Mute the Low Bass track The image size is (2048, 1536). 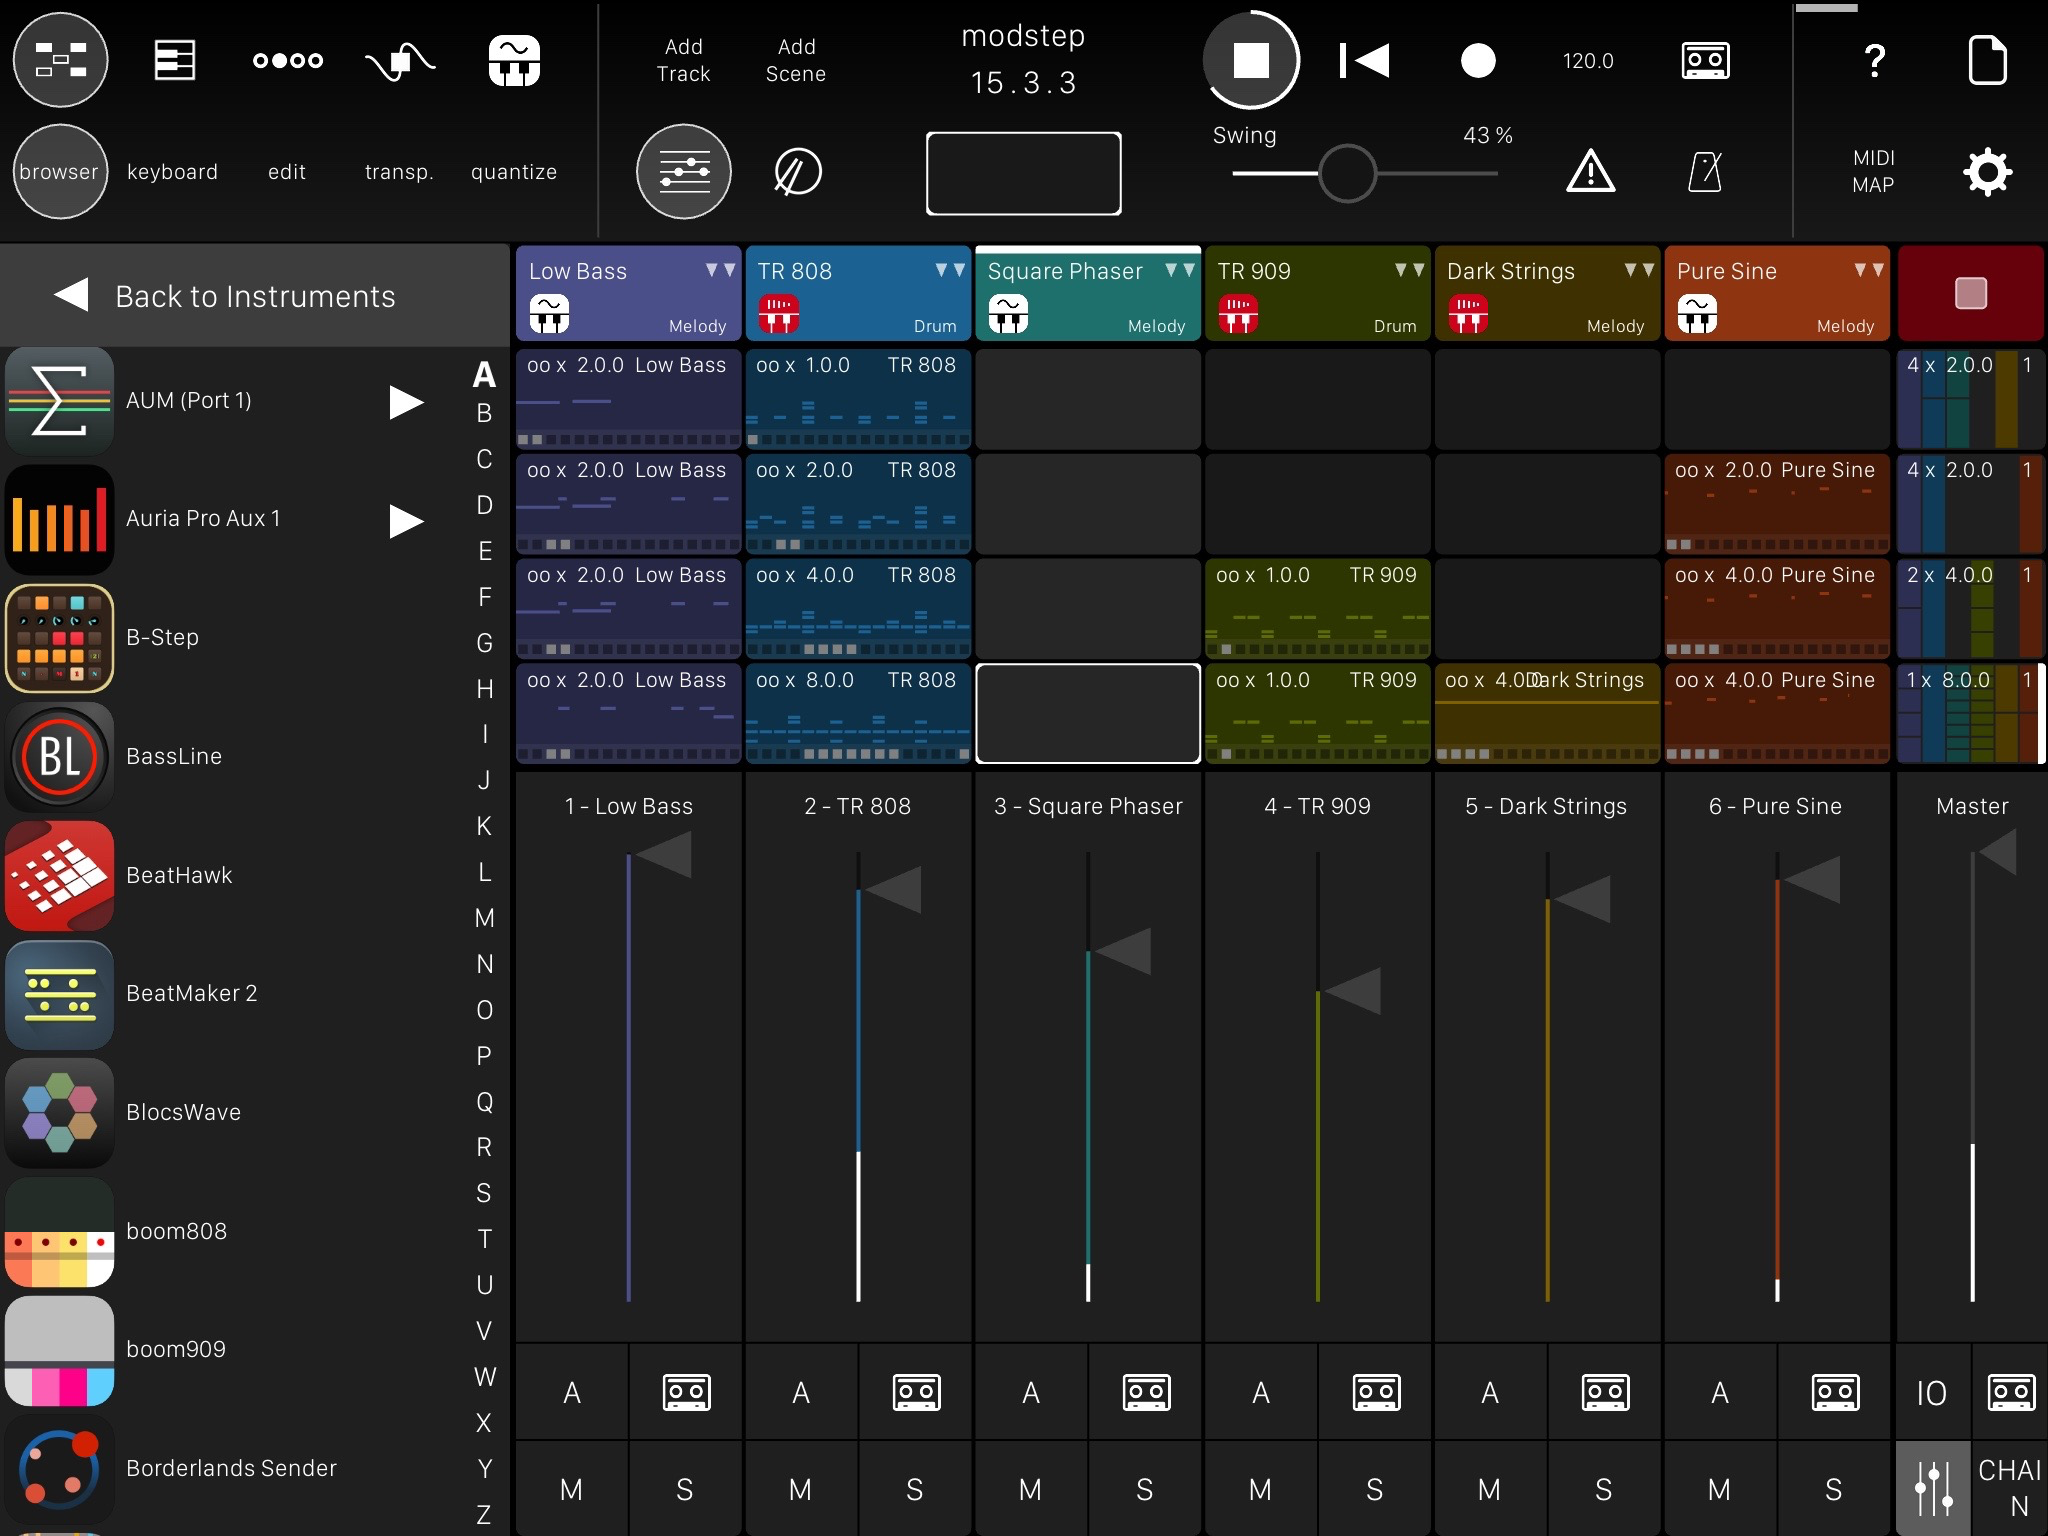[x=571, y=1489]
